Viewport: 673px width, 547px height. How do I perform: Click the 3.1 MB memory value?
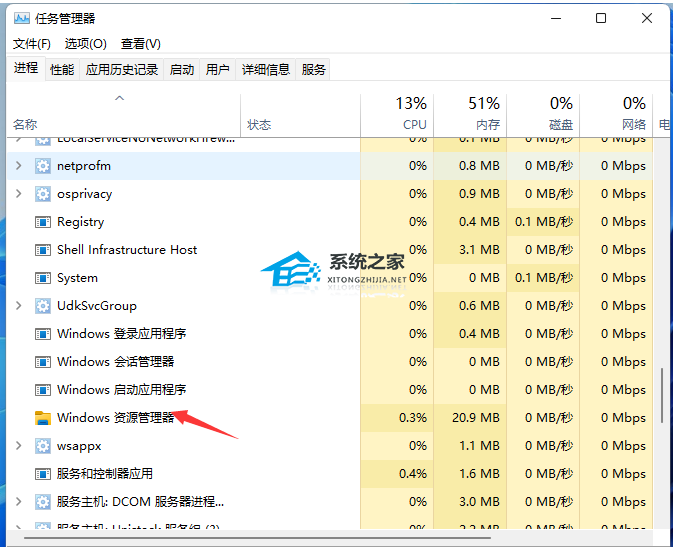pos(479,250)
